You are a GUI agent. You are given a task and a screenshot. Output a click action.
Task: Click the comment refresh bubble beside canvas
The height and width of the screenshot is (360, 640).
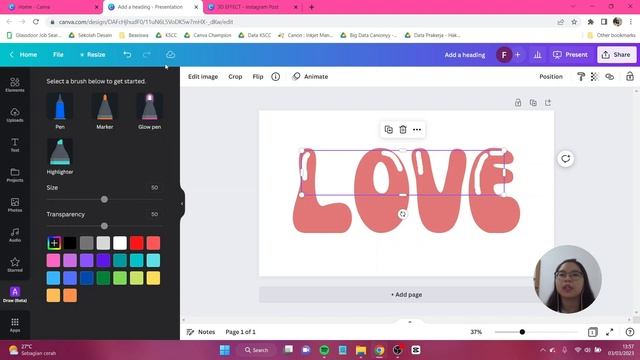pos(565,159)
